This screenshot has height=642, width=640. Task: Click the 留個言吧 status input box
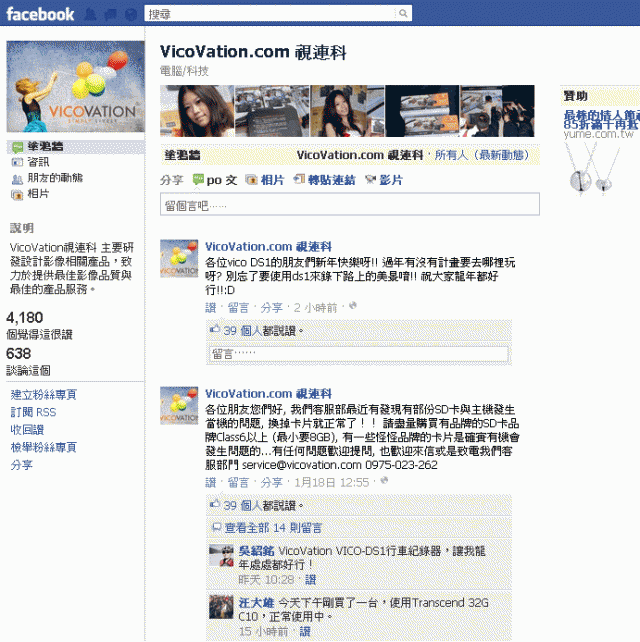click(350, 204)
